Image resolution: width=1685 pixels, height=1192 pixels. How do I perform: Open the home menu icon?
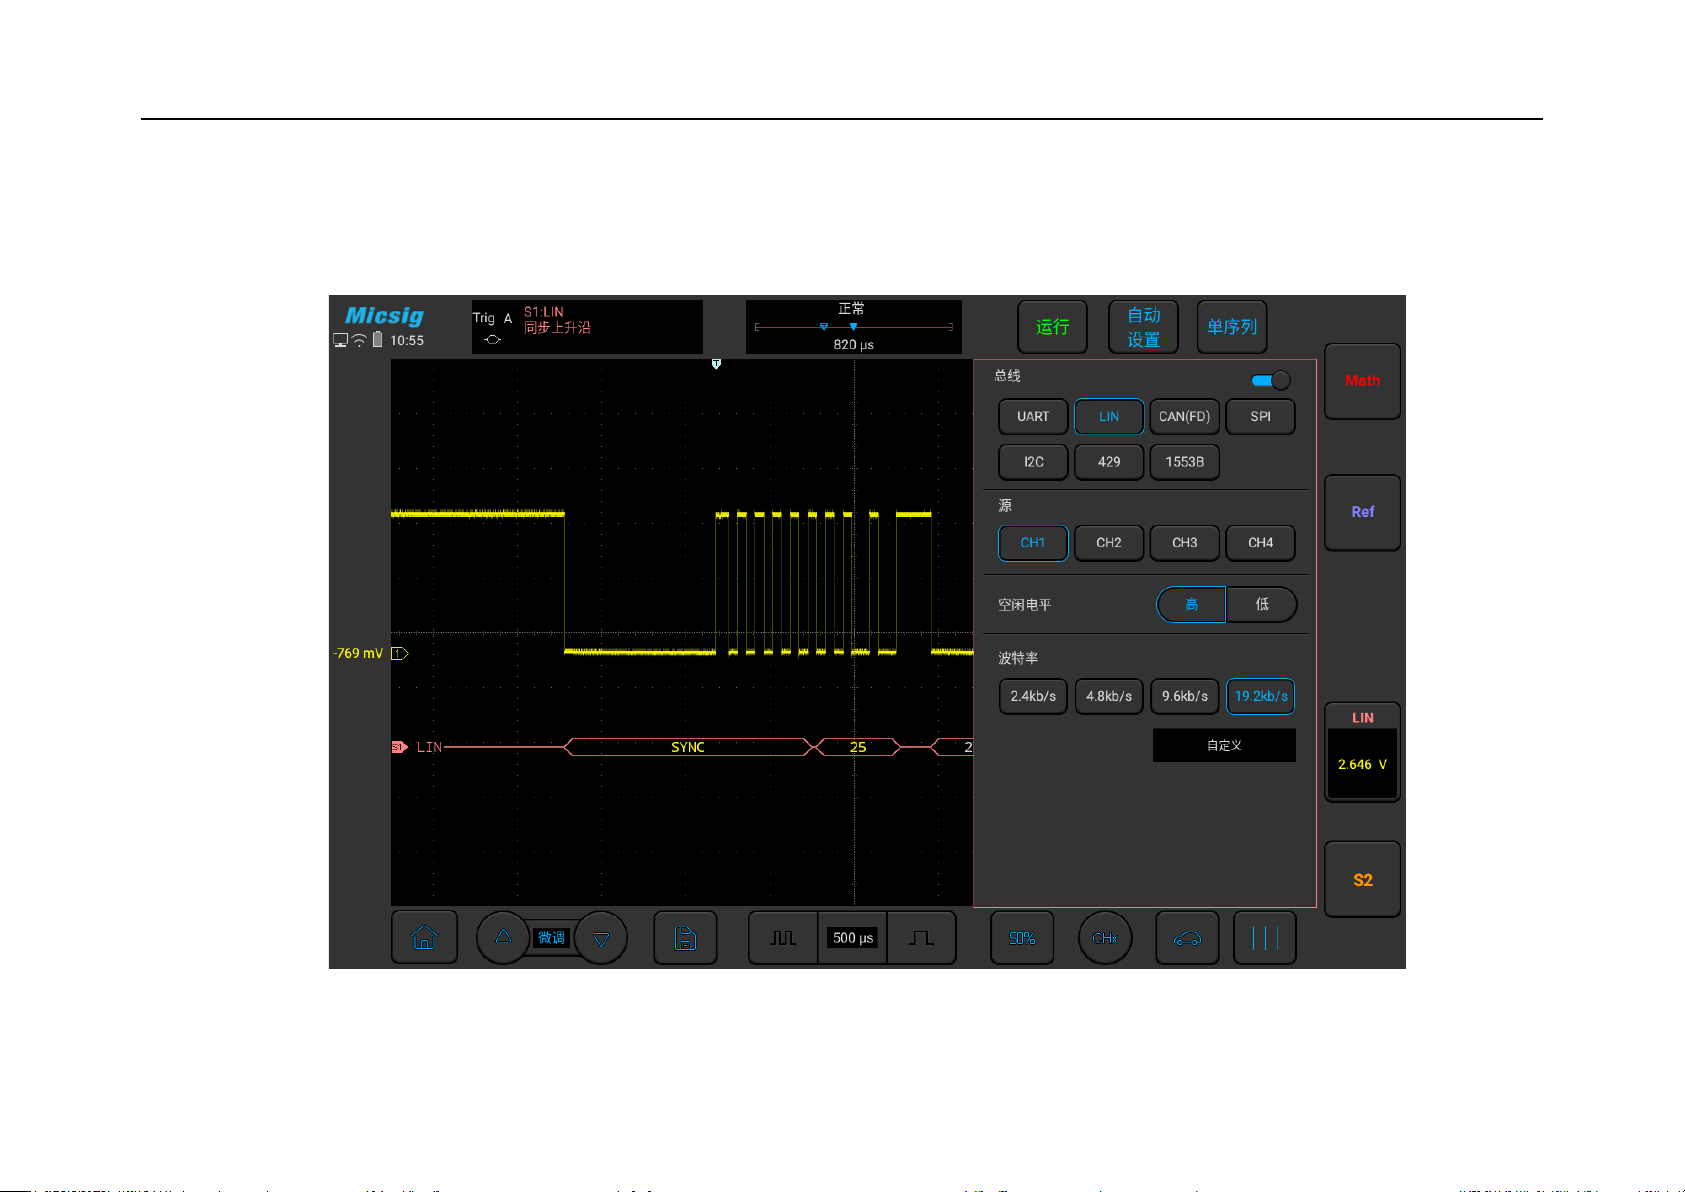424,937
